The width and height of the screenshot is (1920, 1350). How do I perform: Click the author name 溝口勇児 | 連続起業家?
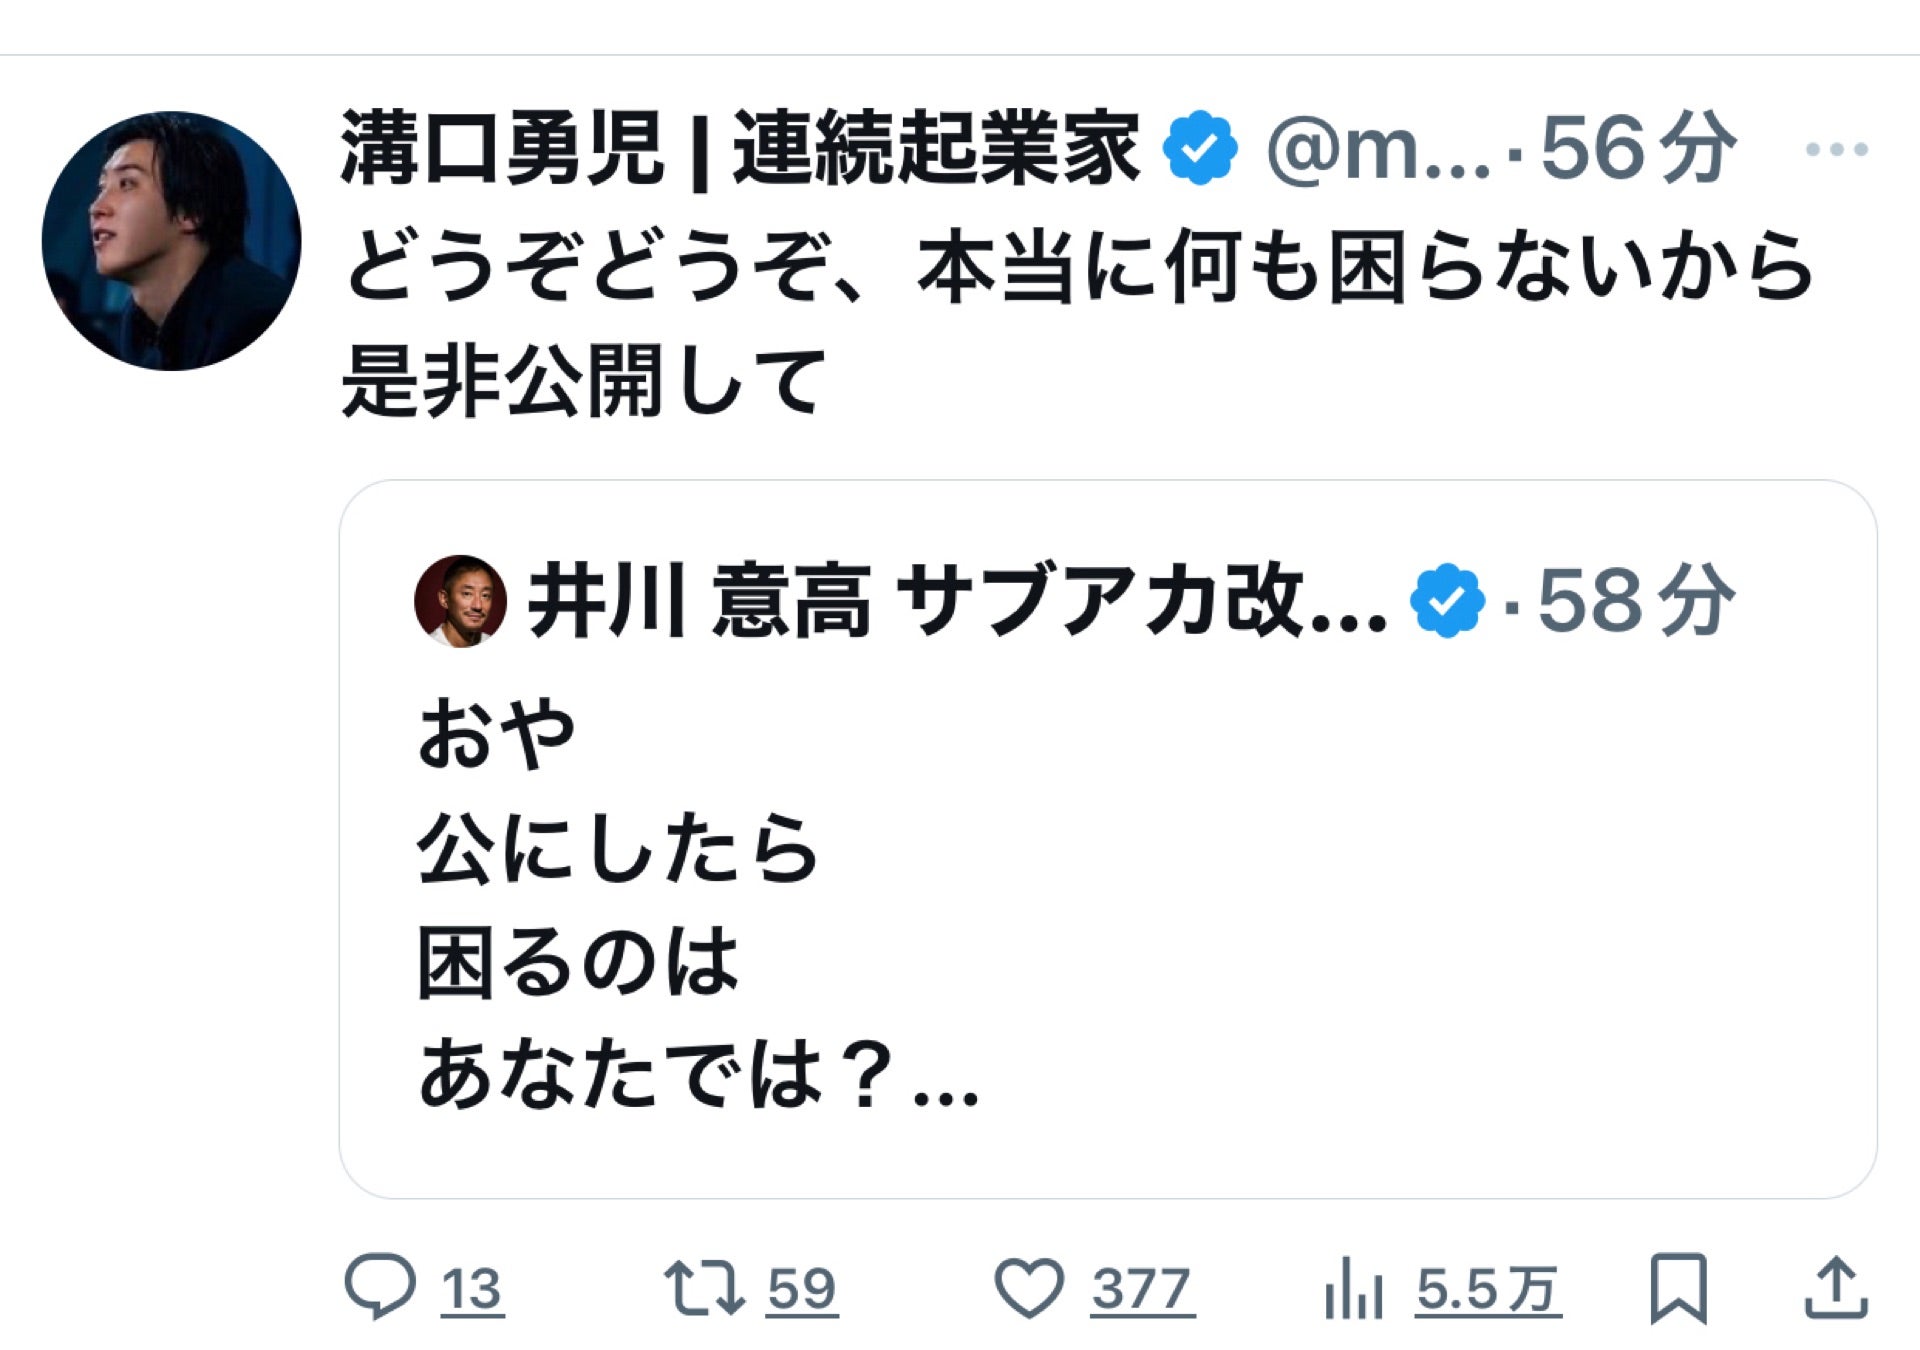click(740, 150)
